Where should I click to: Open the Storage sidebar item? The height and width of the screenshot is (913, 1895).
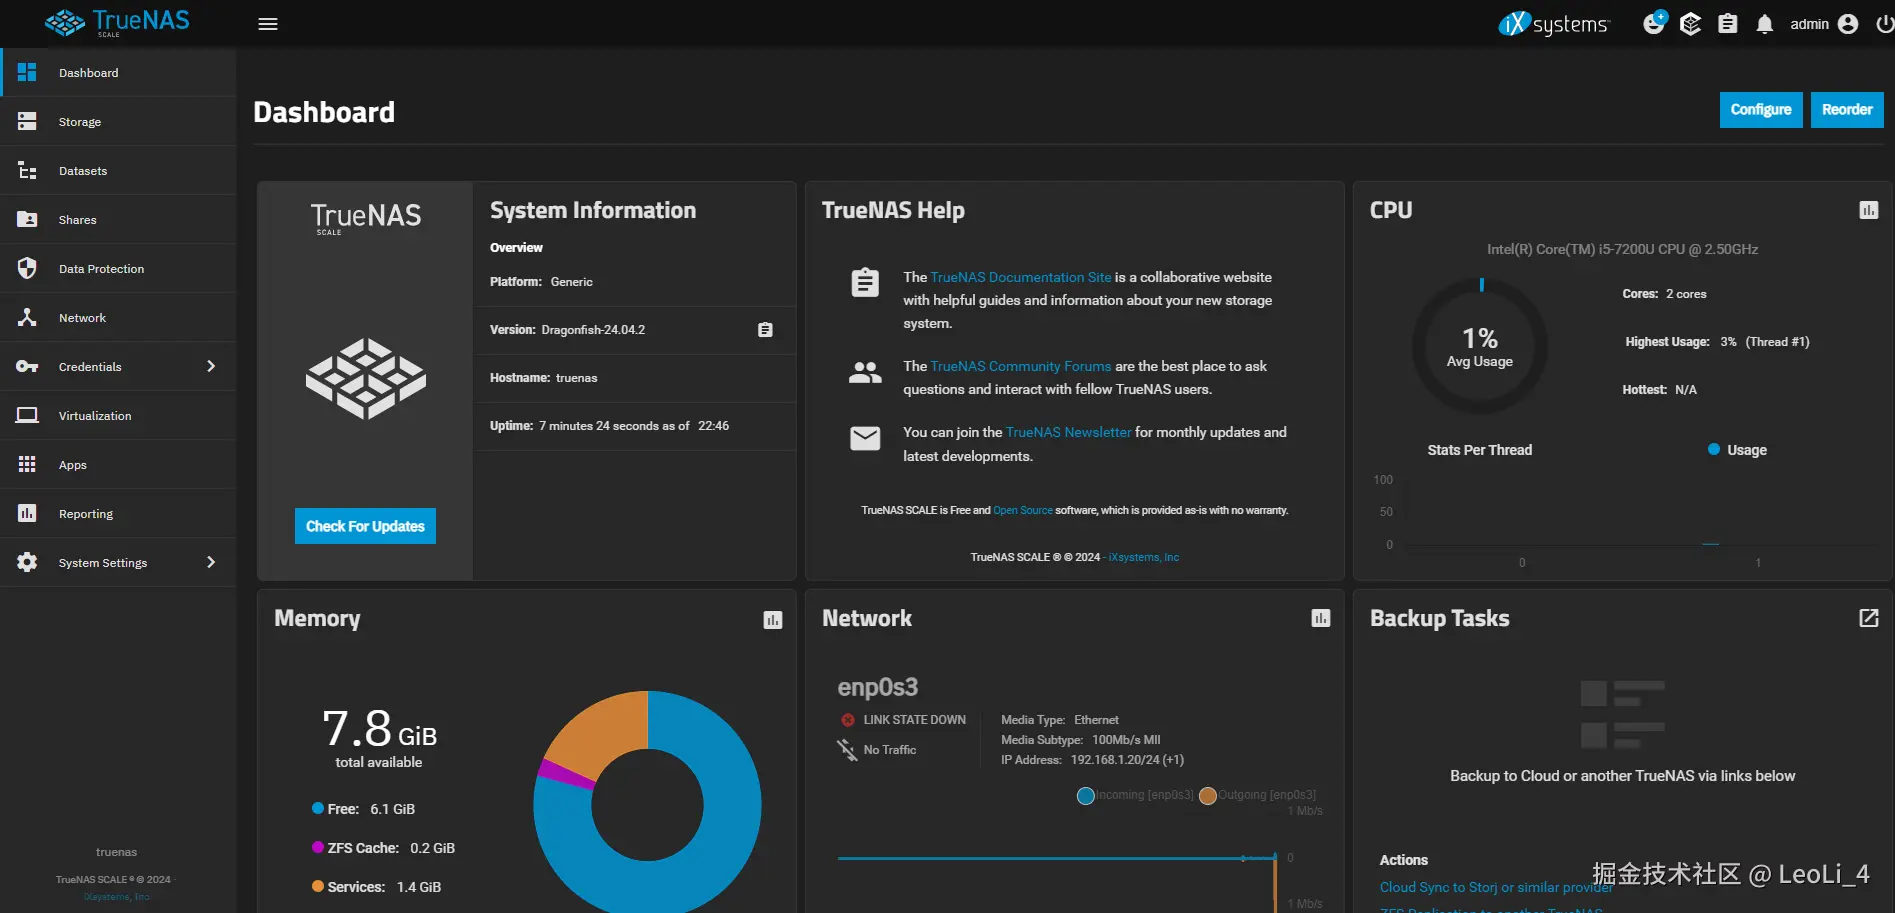pos(118,122)
